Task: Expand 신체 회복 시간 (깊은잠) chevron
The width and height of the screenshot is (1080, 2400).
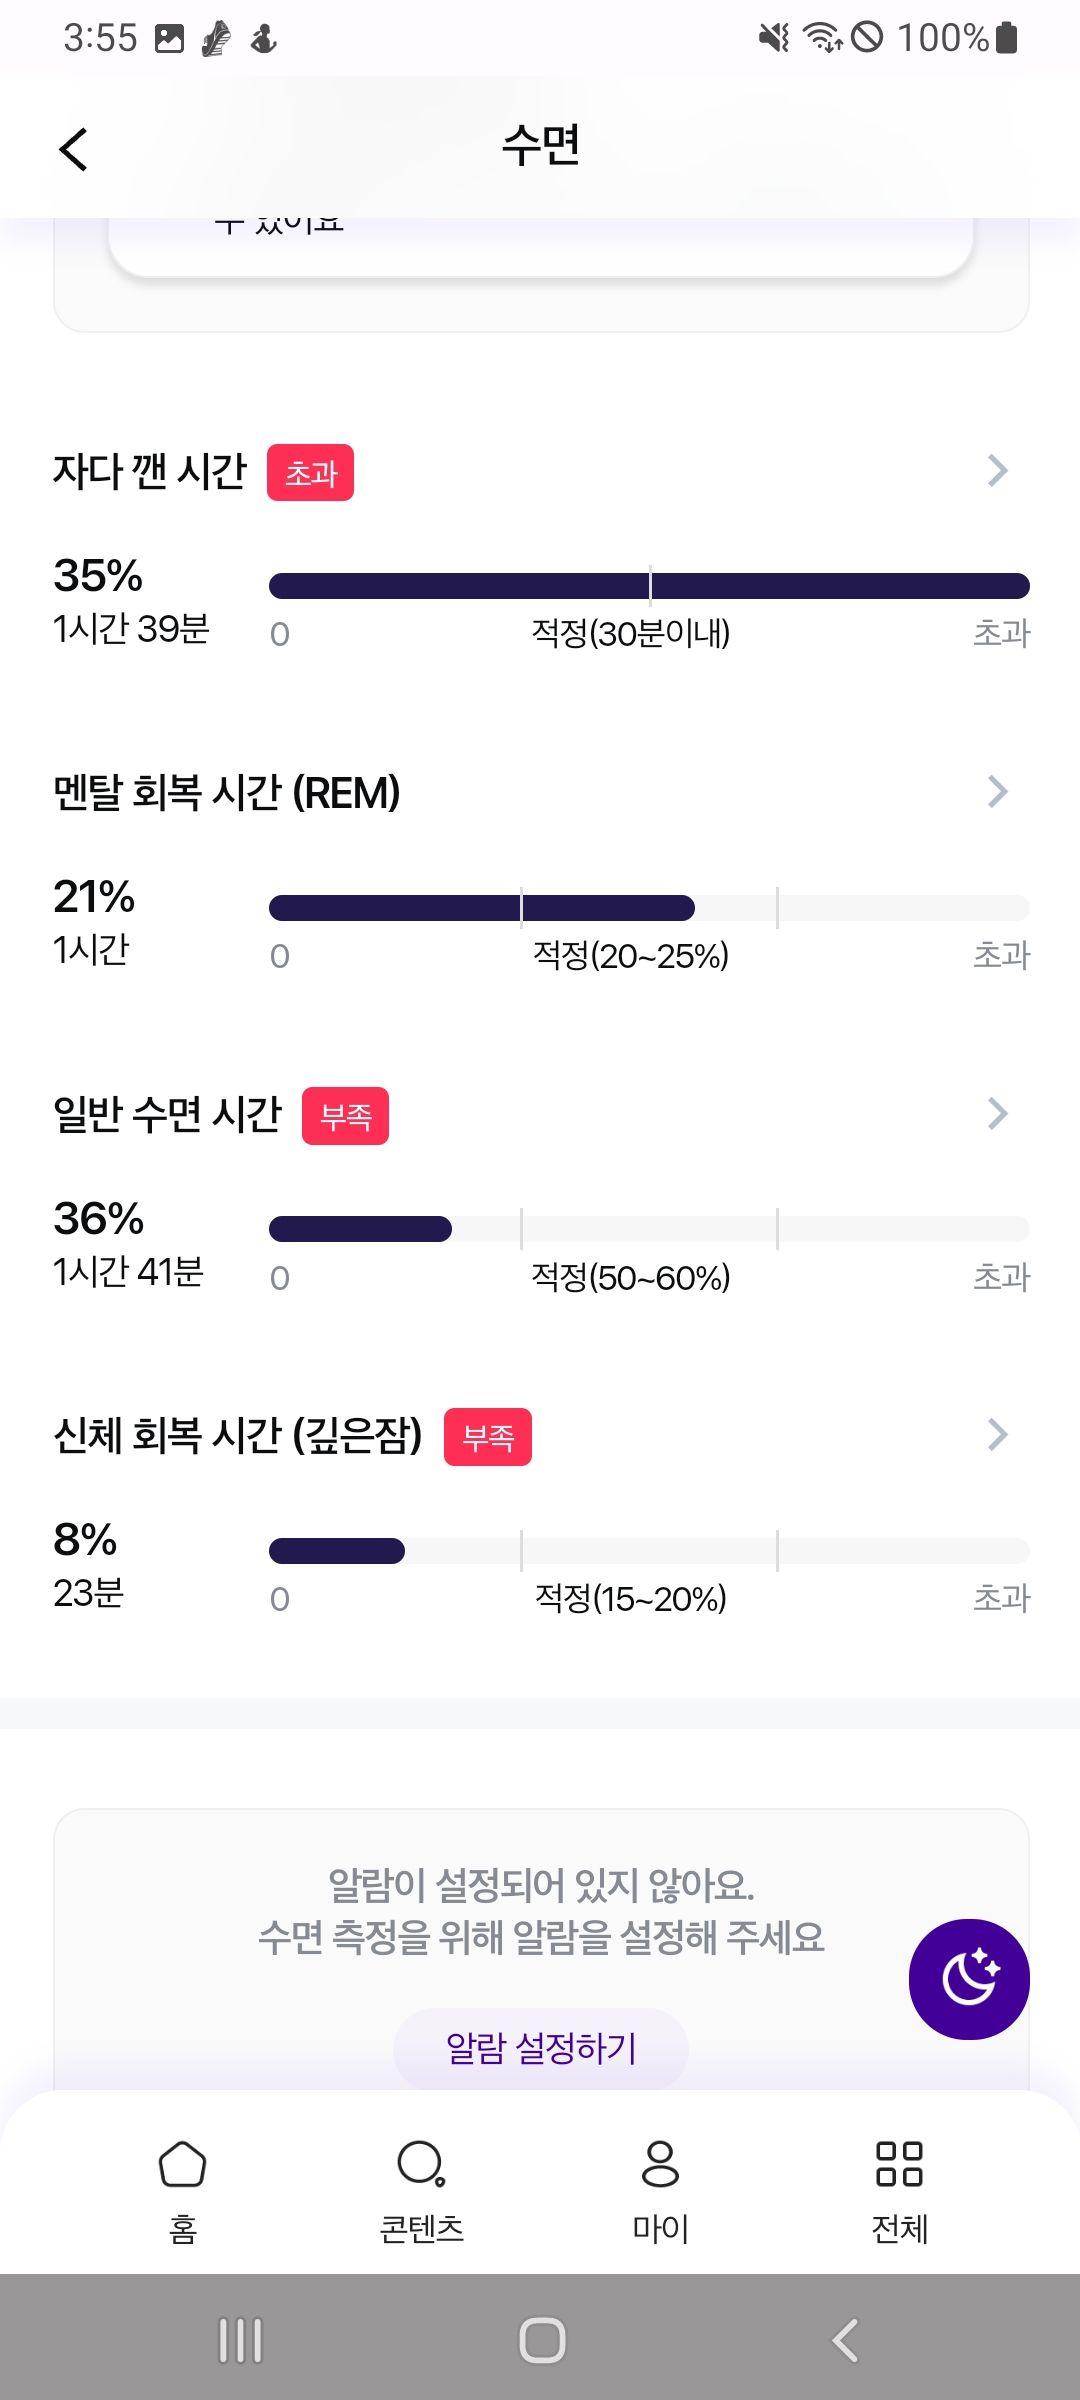Action: tap(997, 1434)
